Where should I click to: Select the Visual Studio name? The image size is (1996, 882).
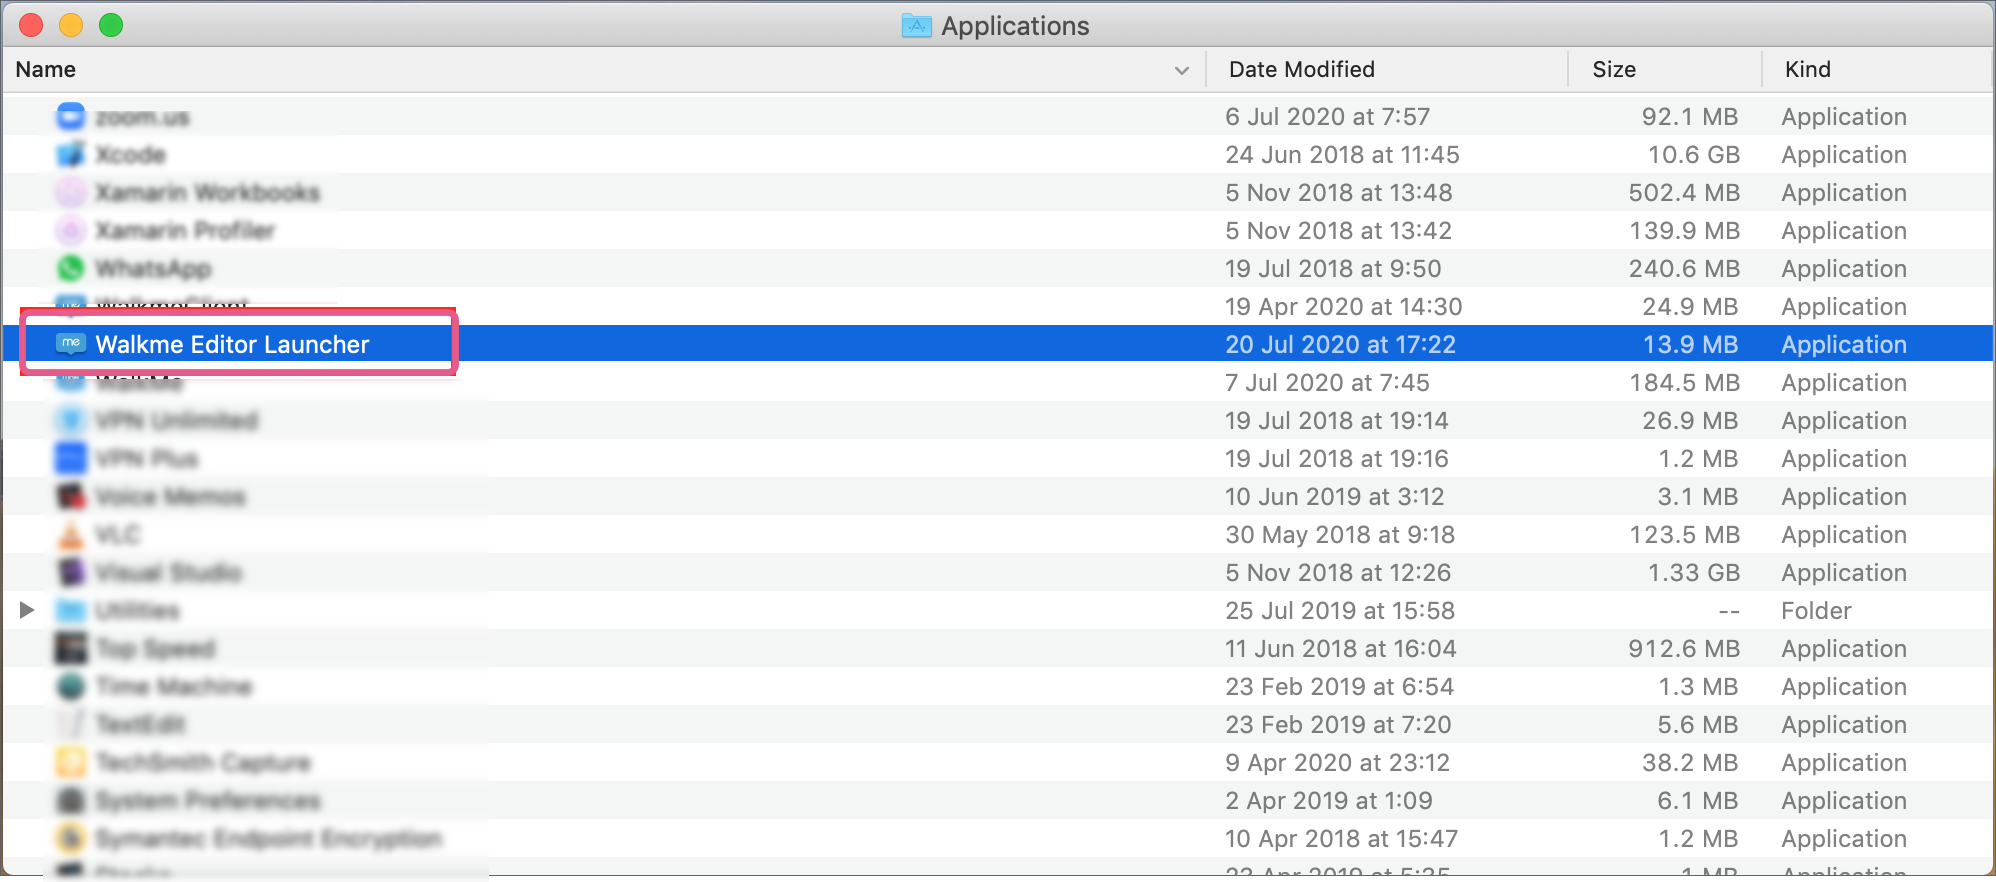click(168, 573)
